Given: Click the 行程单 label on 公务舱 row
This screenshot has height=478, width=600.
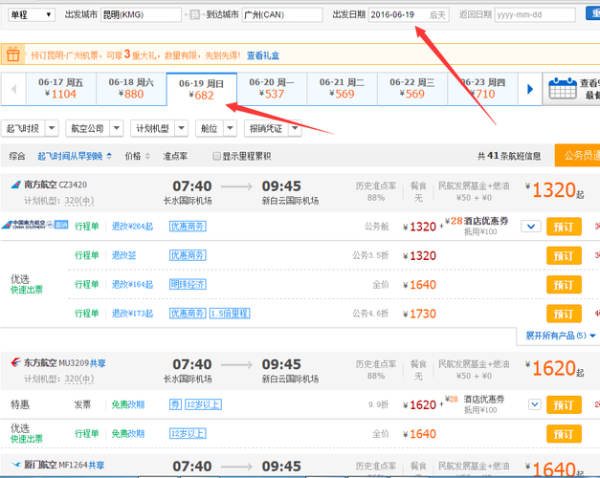Looking at the screenshot, I should coord(86,227).
